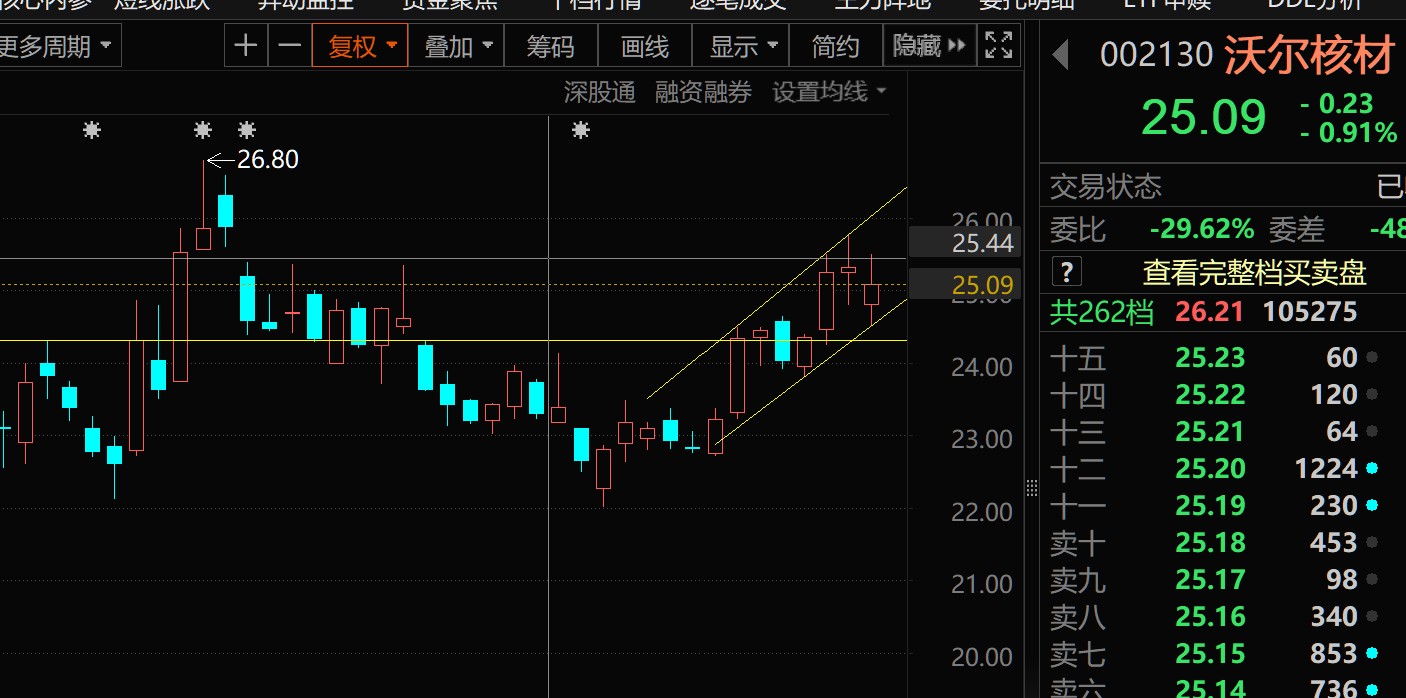The width and height of the screenshot is (1406, 698).
Task: Click the red price 26.21
Action: click(1210, 312)
